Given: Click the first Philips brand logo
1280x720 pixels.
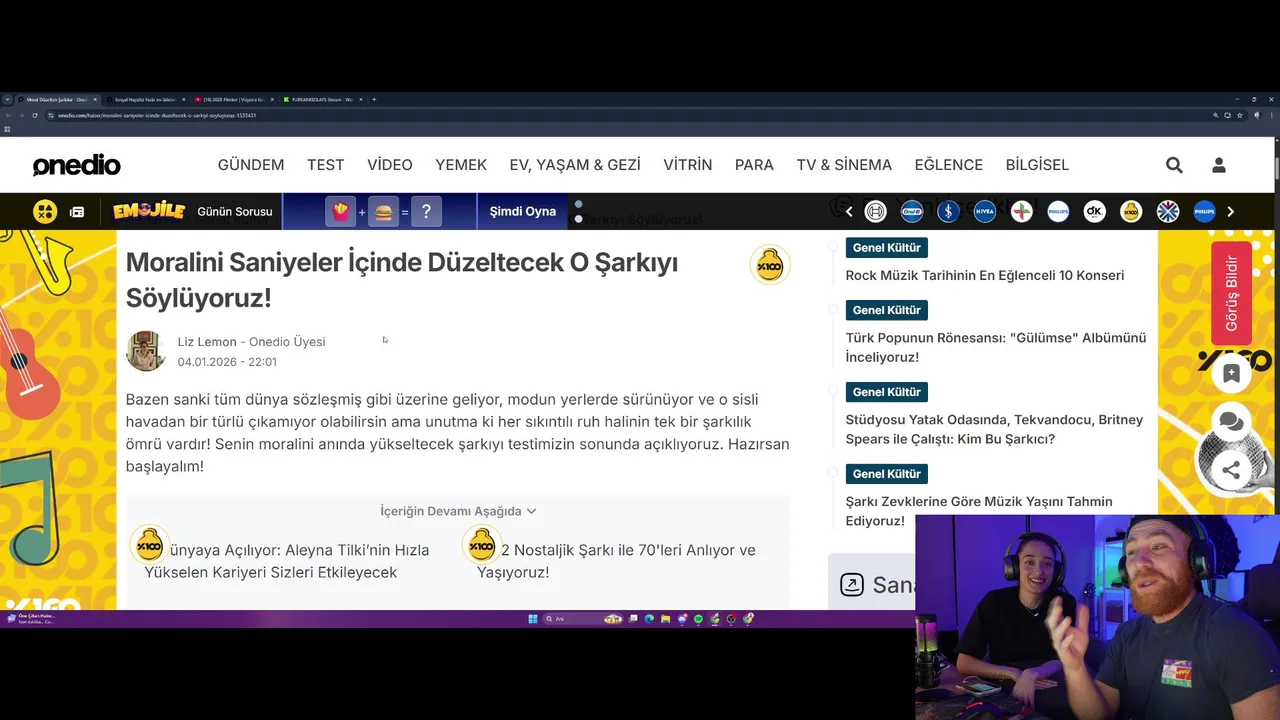Looking at the screenshot, I should (1058, 211).
